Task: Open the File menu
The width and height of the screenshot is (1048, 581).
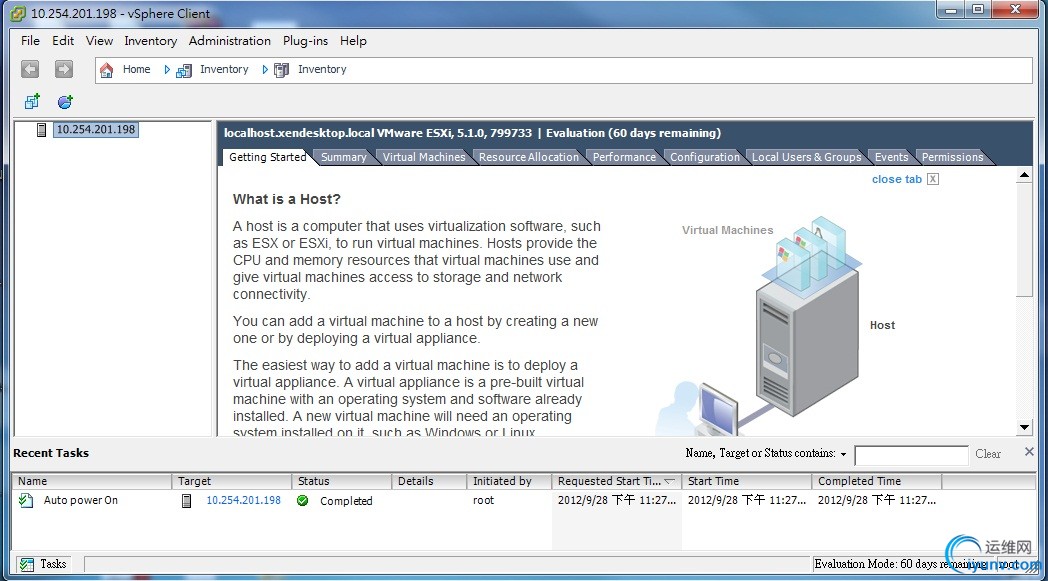Action: coord(30,41)
